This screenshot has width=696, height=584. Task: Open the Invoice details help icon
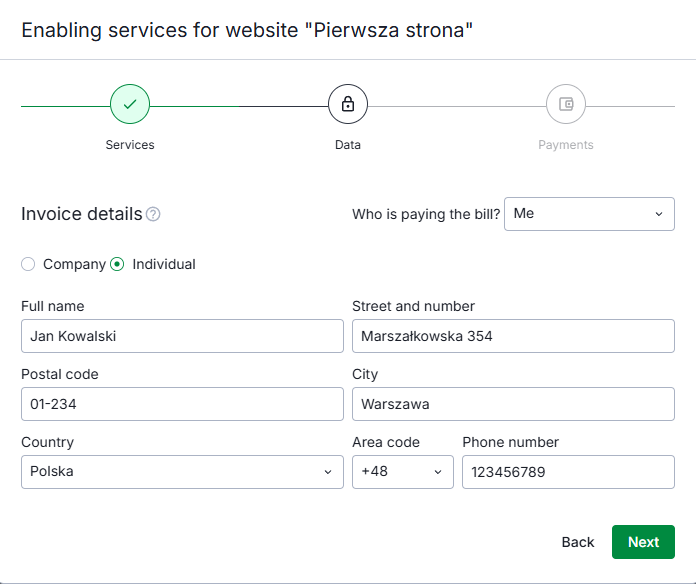(x=153, y=214)
